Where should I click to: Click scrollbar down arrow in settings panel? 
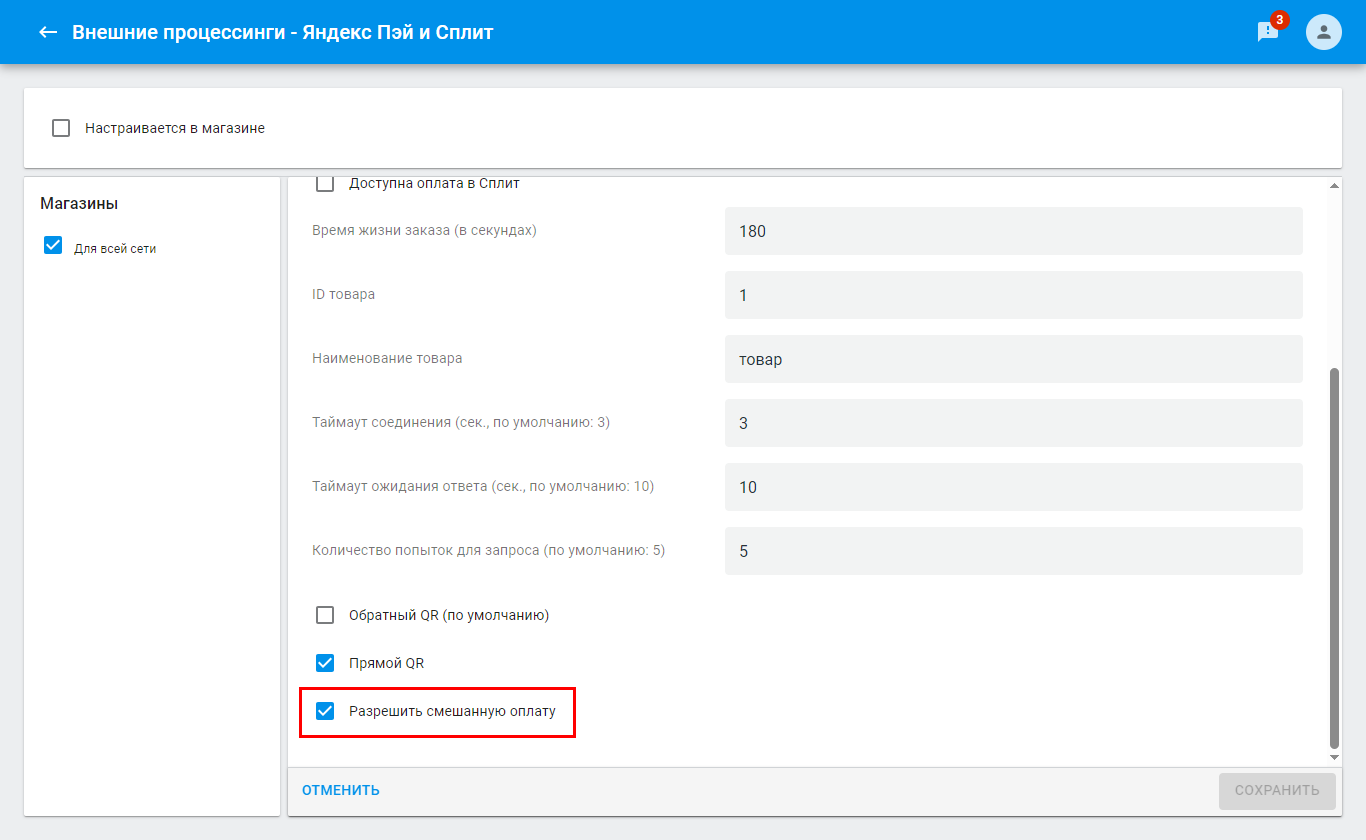coord(1334,758)
